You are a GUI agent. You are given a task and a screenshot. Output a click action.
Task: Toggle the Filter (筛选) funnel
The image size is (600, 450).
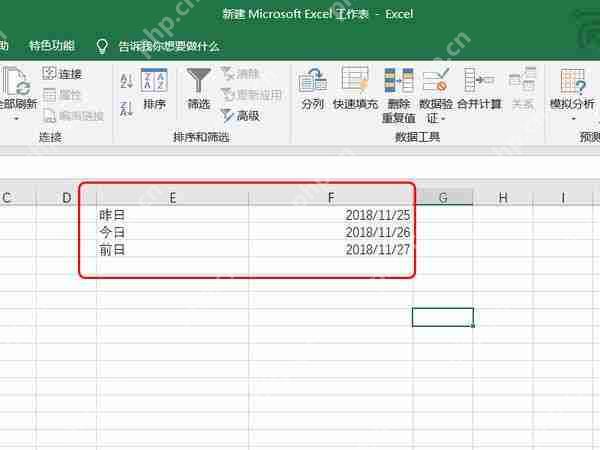199,89
